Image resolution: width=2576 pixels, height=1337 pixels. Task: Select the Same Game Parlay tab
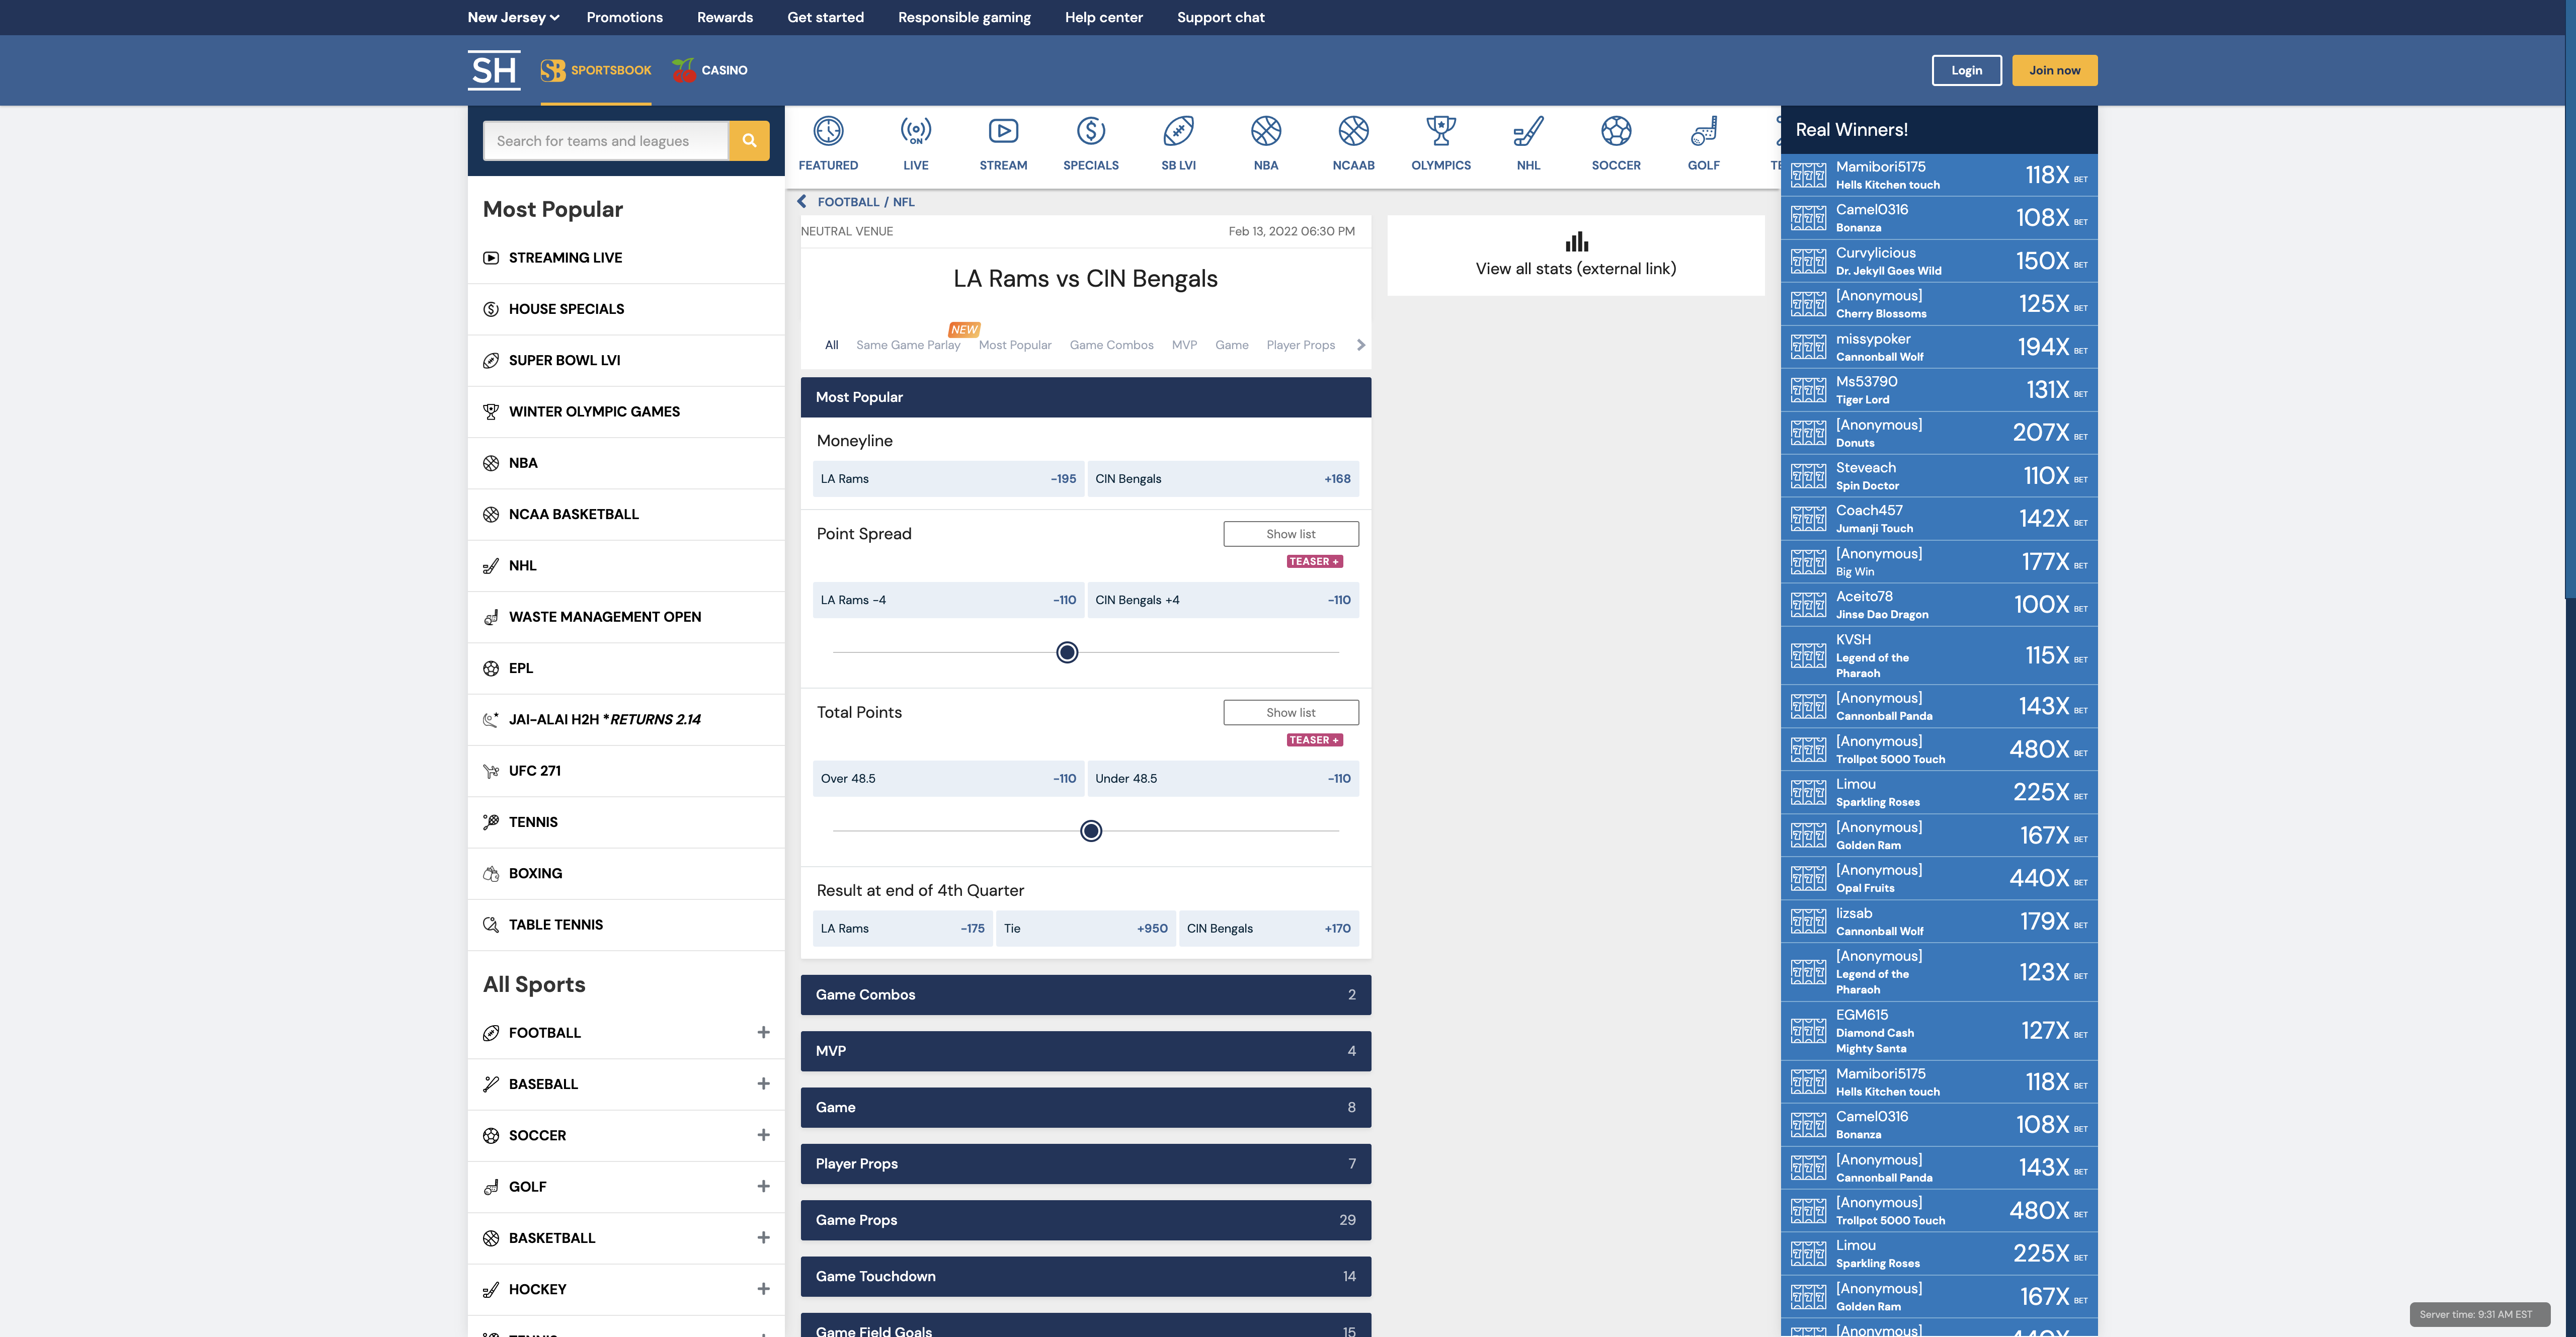point(907,344)
